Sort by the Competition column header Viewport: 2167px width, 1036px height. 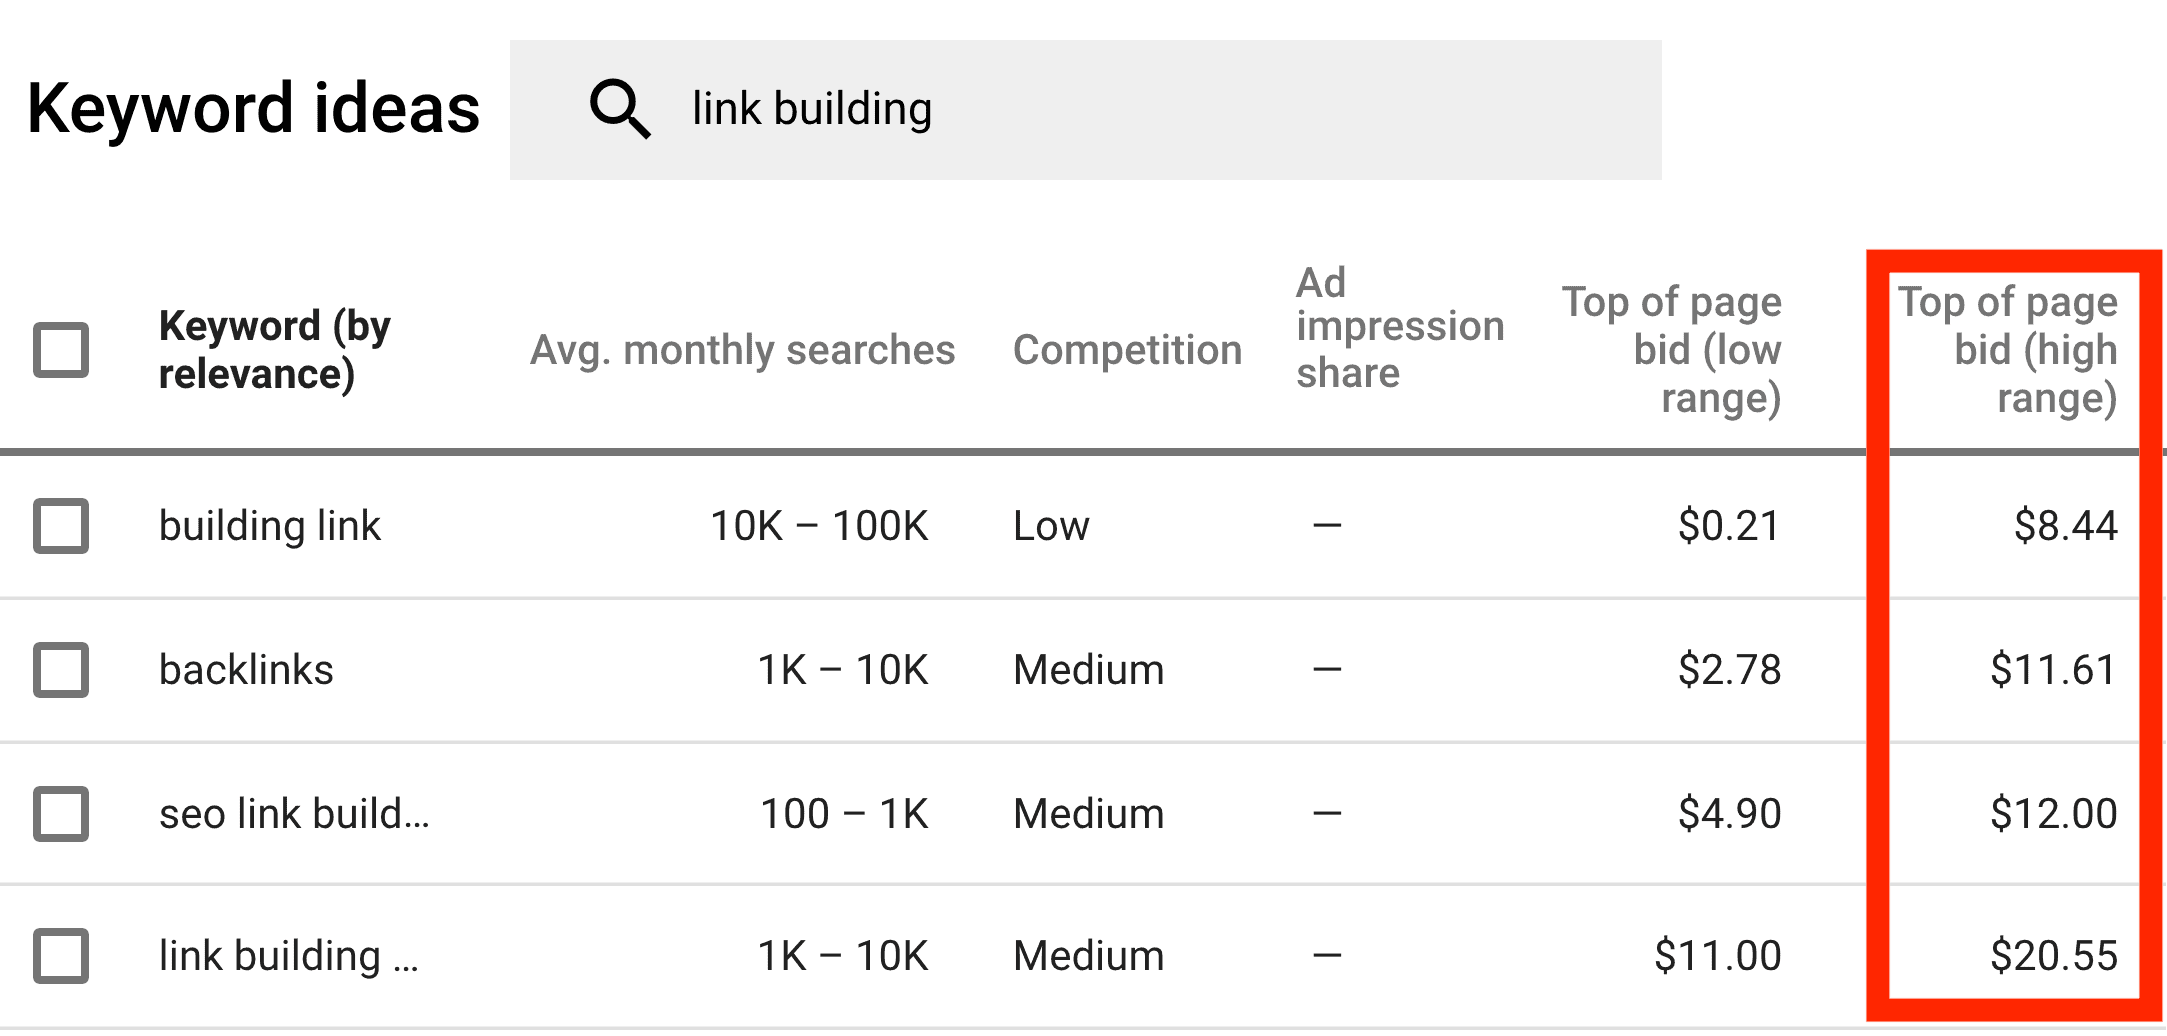coord(1127,350)
